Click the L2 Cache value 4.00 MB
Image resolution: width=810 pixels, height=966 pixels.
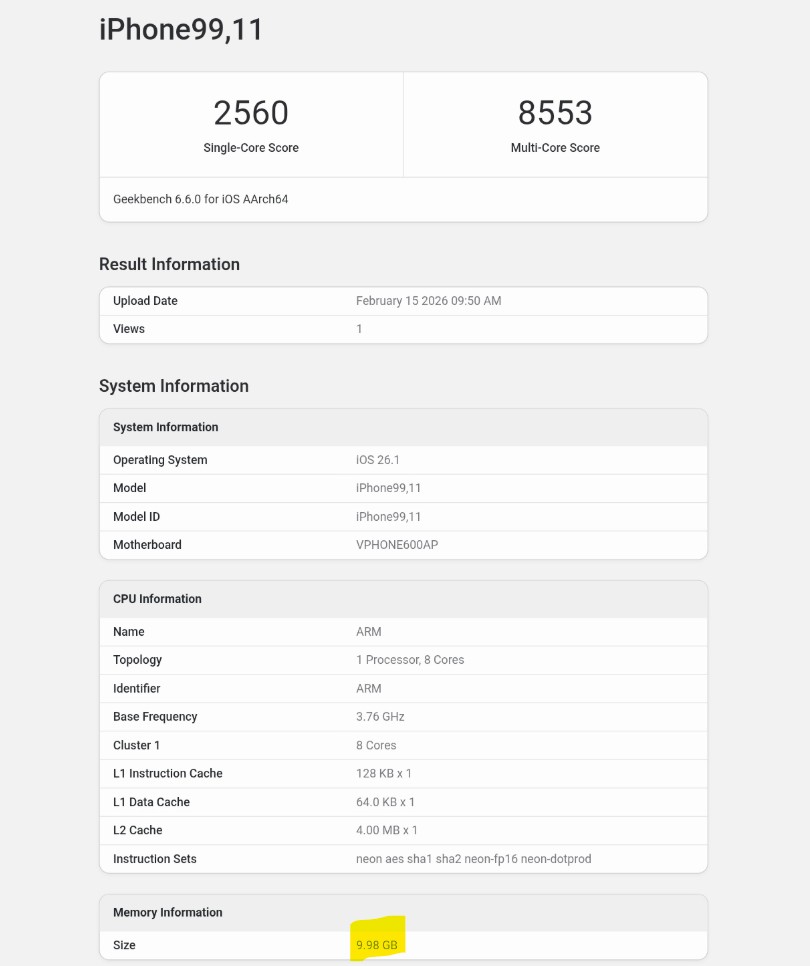point(387,830)
